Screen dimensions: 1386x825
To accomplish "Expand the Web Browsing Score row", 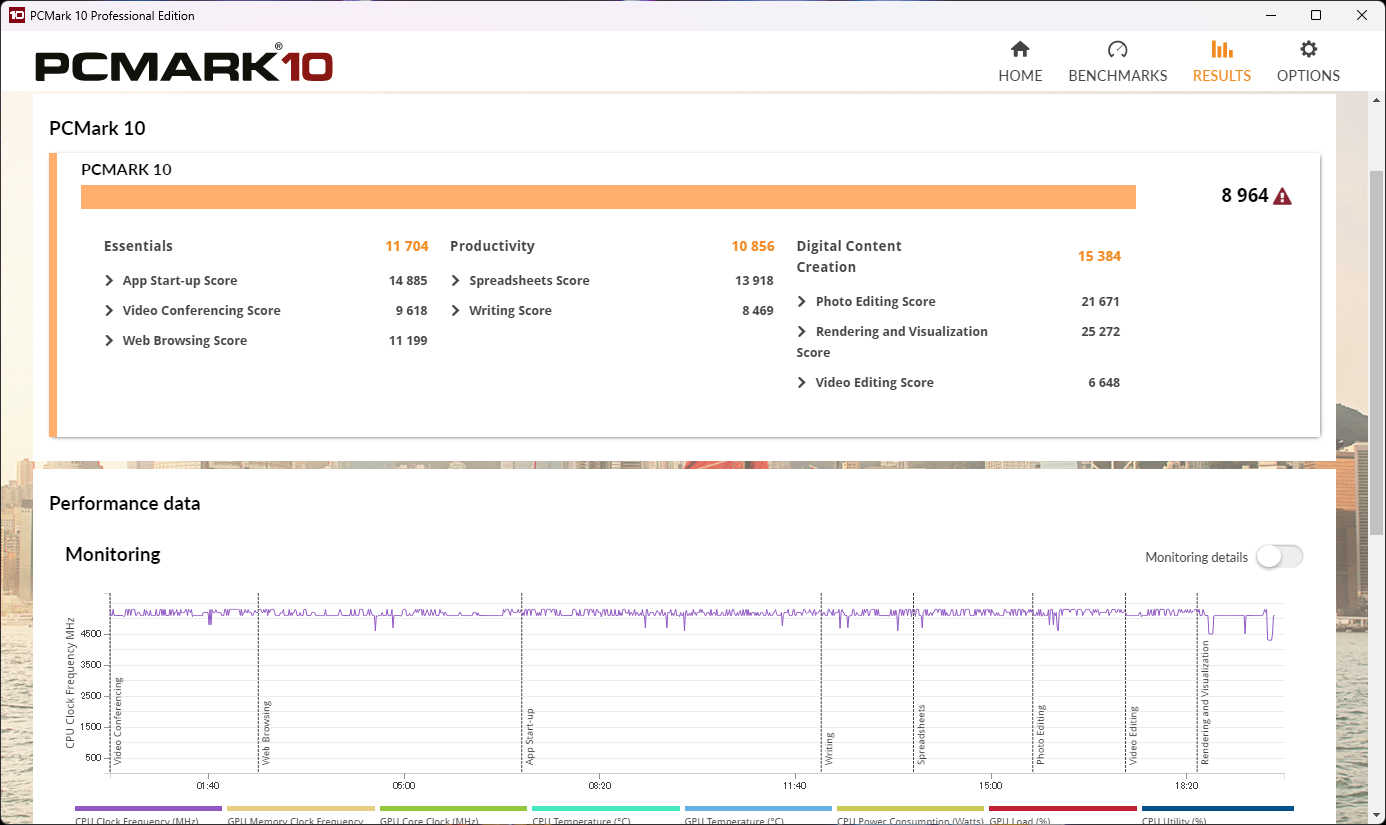I will tap(110, 341).
